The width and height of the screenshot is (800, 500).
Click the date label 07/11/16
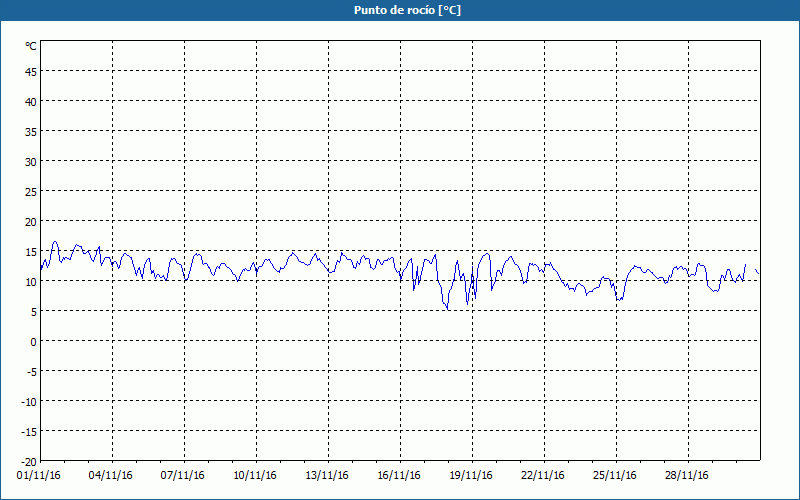(x=183, y=476)
